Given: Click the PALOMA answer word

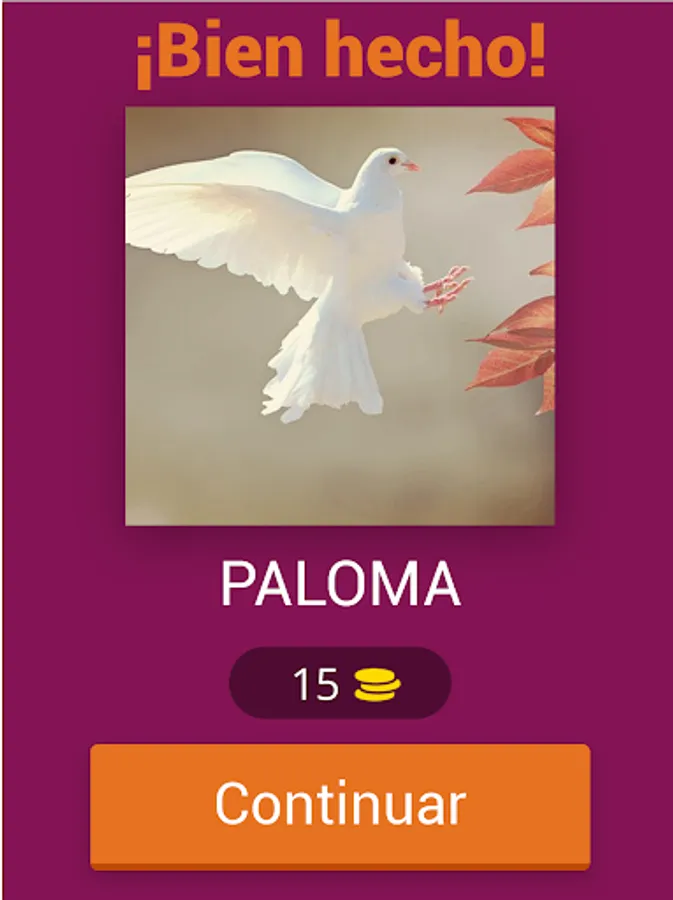Looking at the screenshot, I should tap(340, 585).
